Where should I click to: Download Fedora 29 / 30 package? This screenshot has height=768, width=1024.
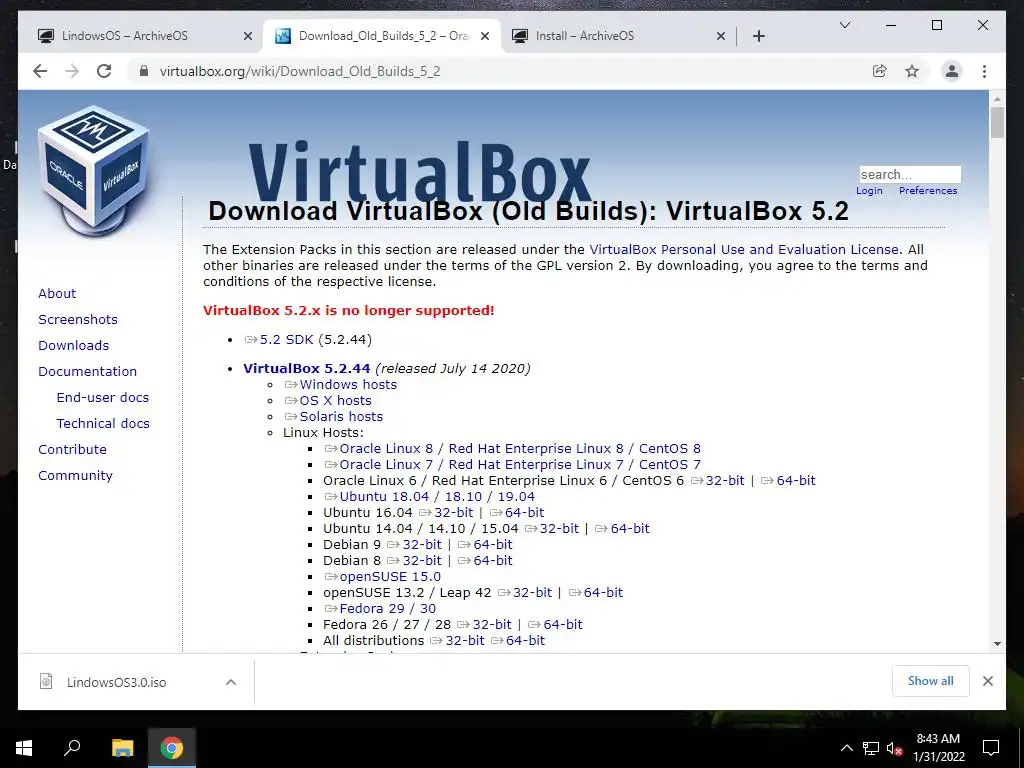click(380, 609)
